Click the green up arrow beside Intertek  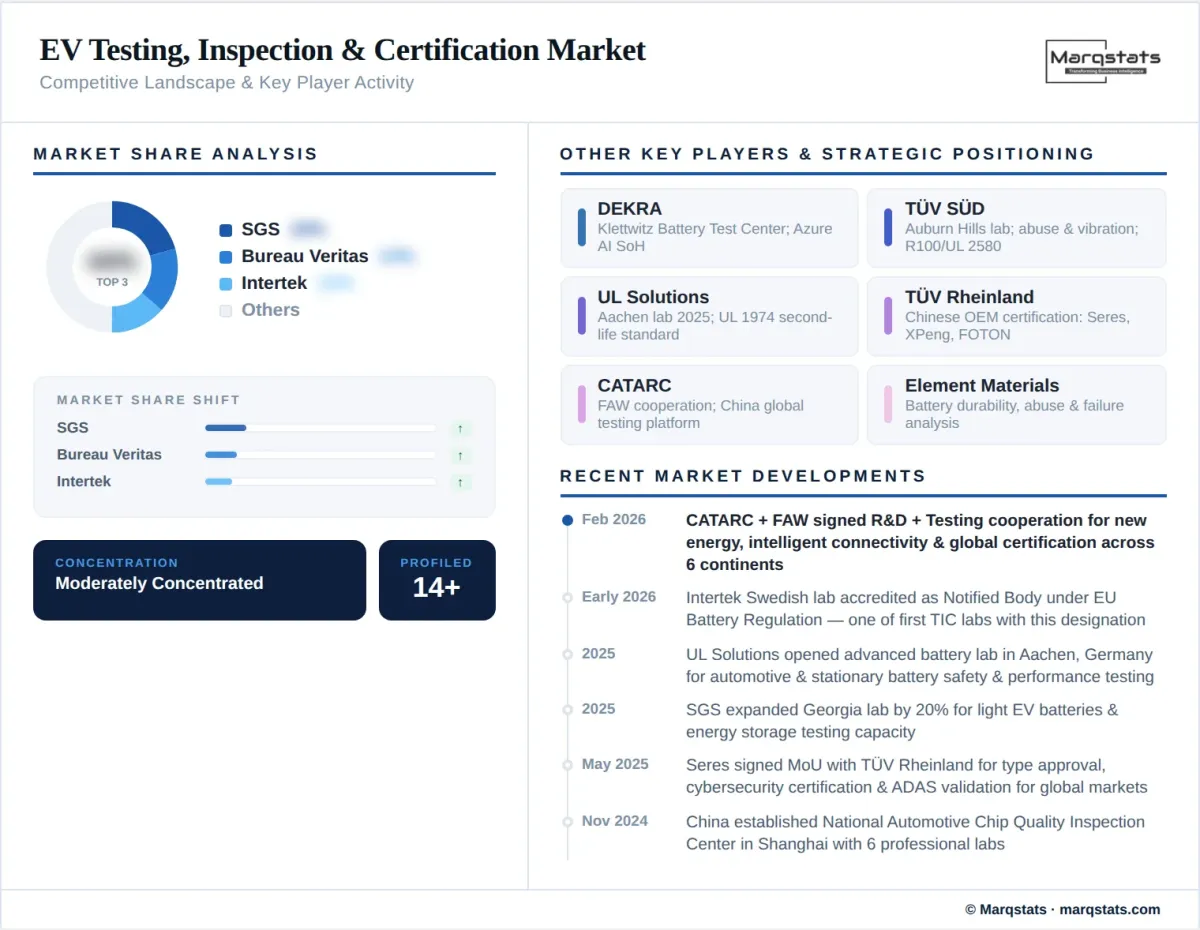(x=461, y=482)
